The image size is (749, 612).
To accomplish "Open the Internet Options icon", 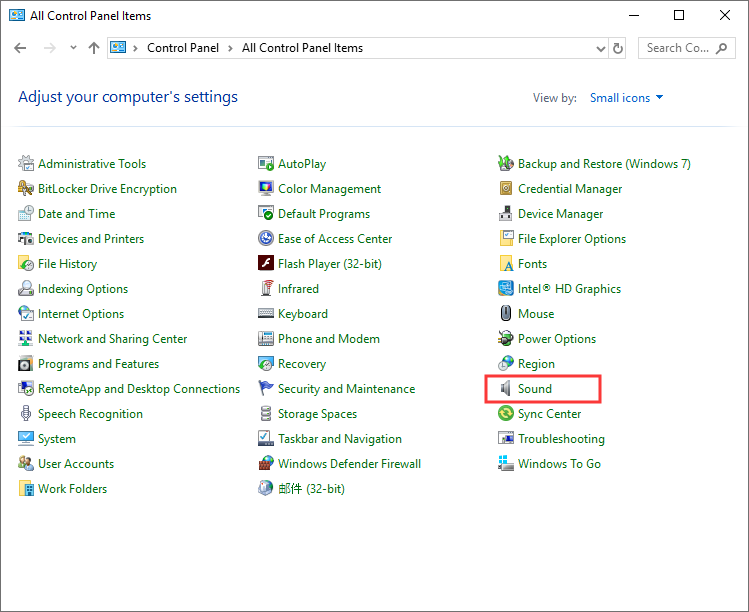I will pyautogui.click(x=26, y=313).
